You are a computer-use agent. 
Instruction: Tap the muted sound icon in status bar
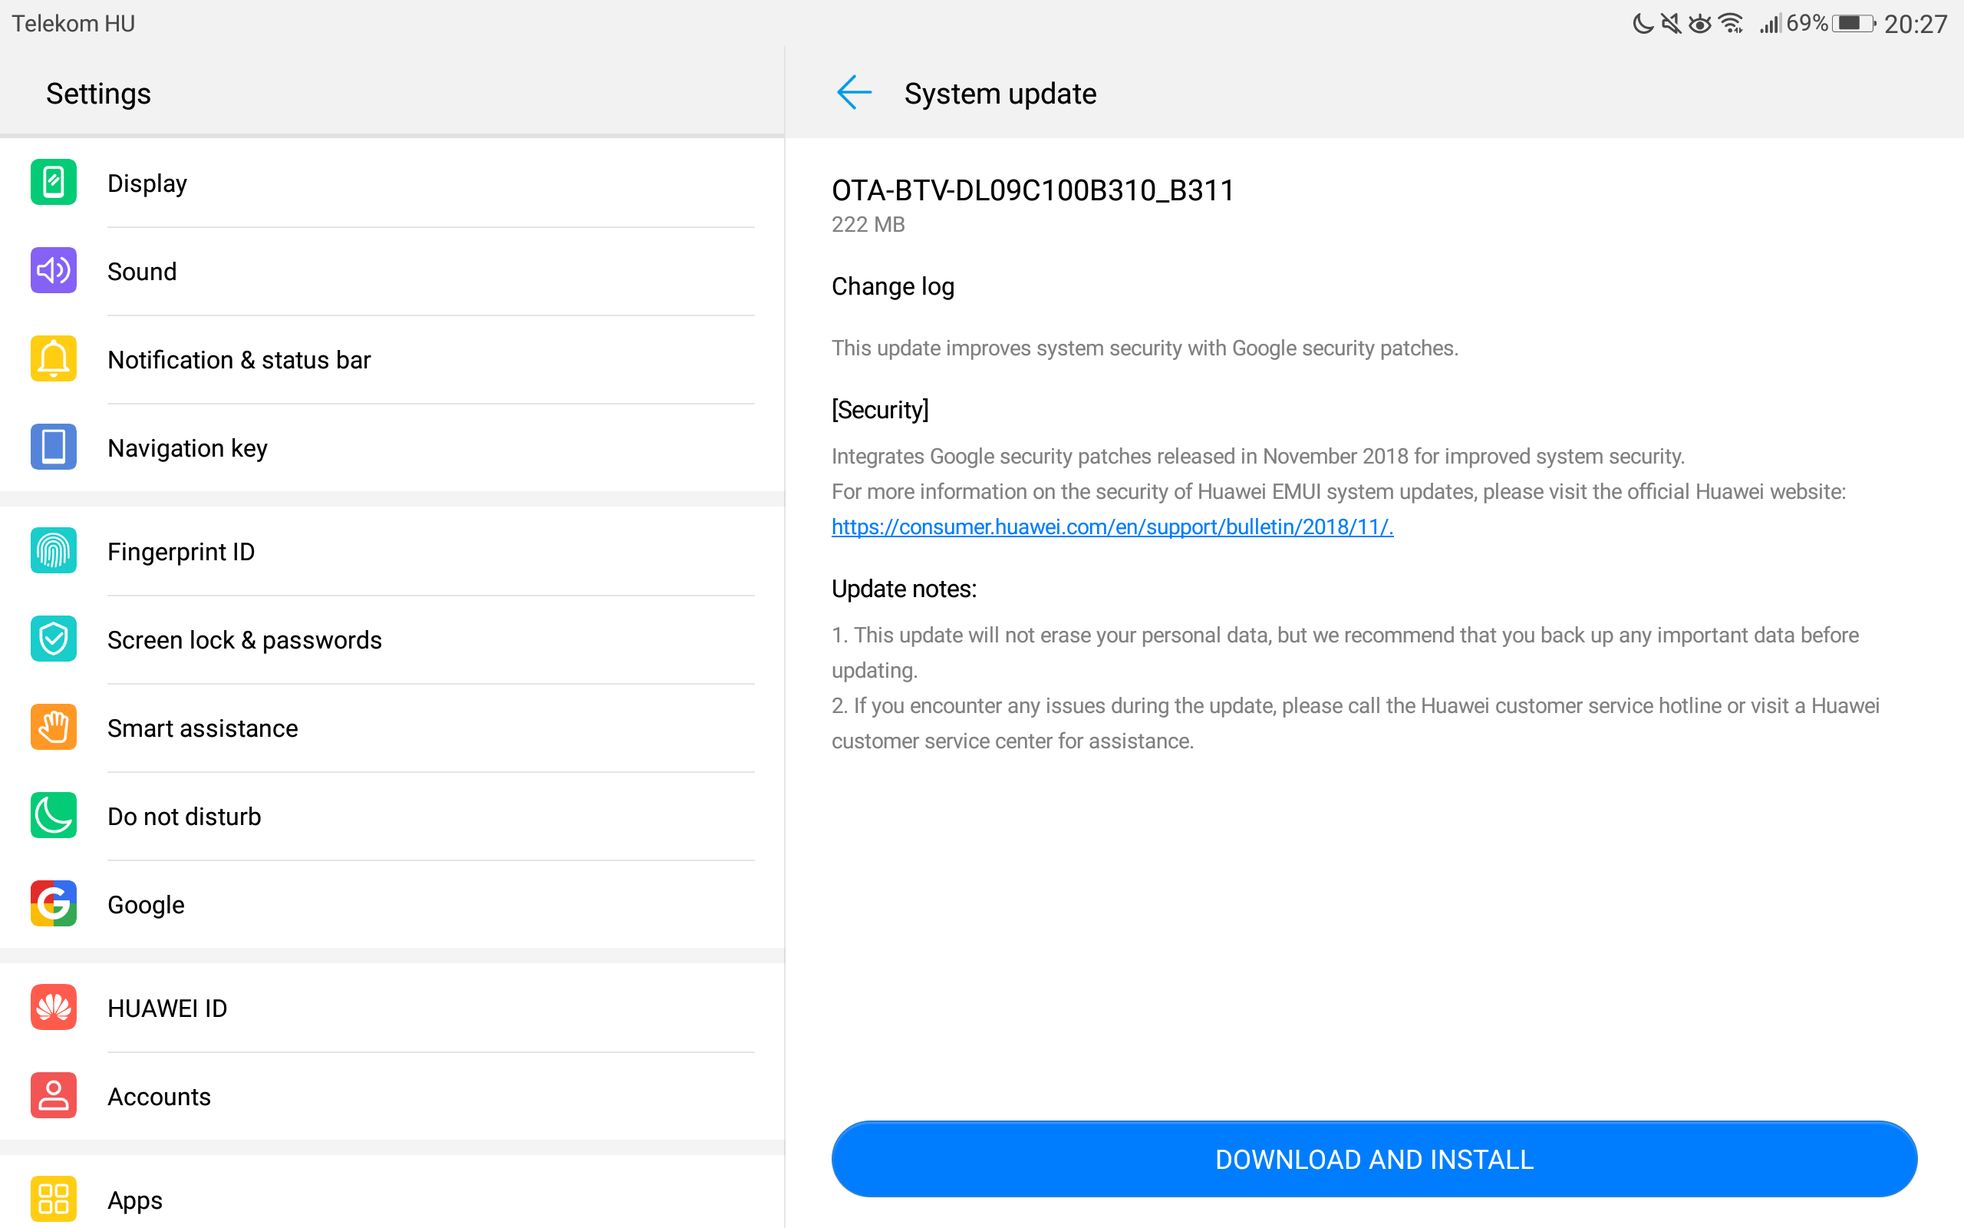coord(1671,23)
